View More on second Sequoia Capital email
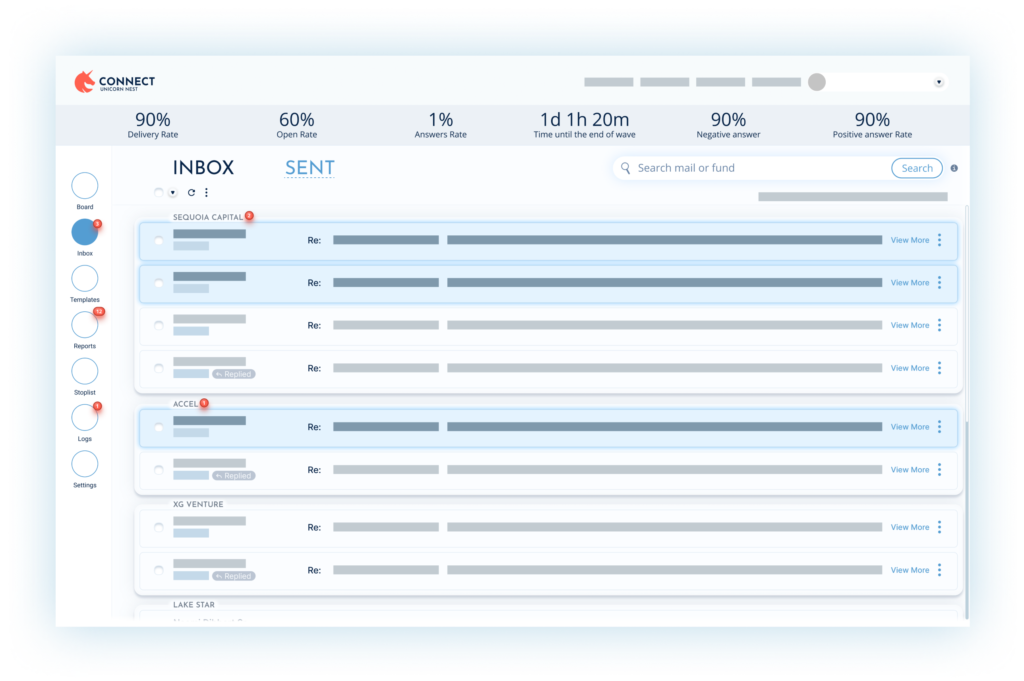The image size is (1024, 681). click(910, 283)
